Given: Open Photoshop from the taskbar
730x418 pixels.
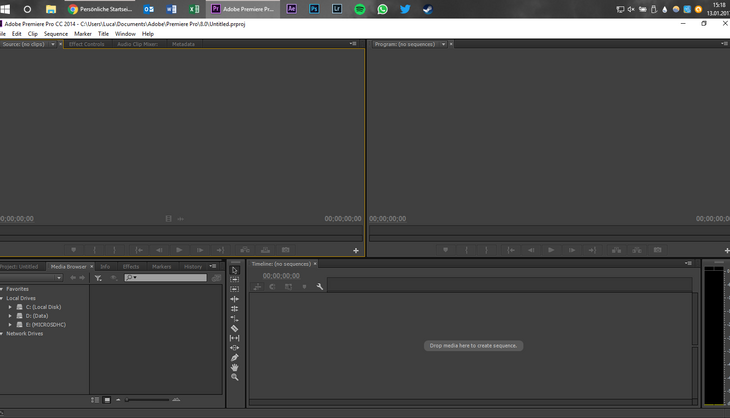Looking at the screenshot, I should coord(314,9).
